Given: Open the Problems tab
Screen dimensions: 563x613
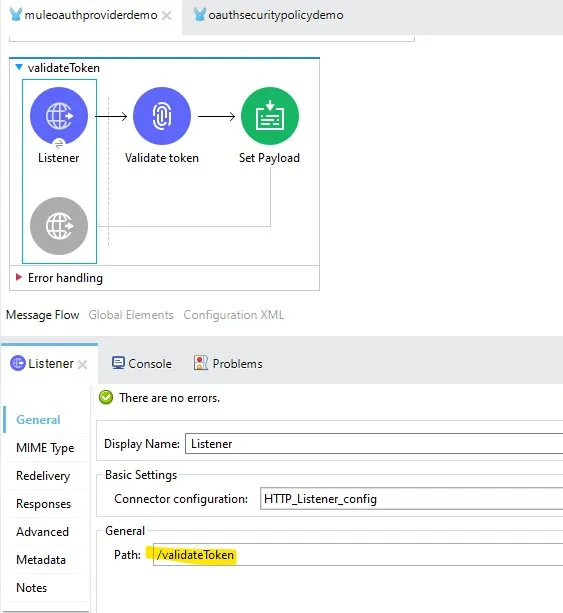Looking at the screenshot, I should pyautogui.click(x=228, y=364).
